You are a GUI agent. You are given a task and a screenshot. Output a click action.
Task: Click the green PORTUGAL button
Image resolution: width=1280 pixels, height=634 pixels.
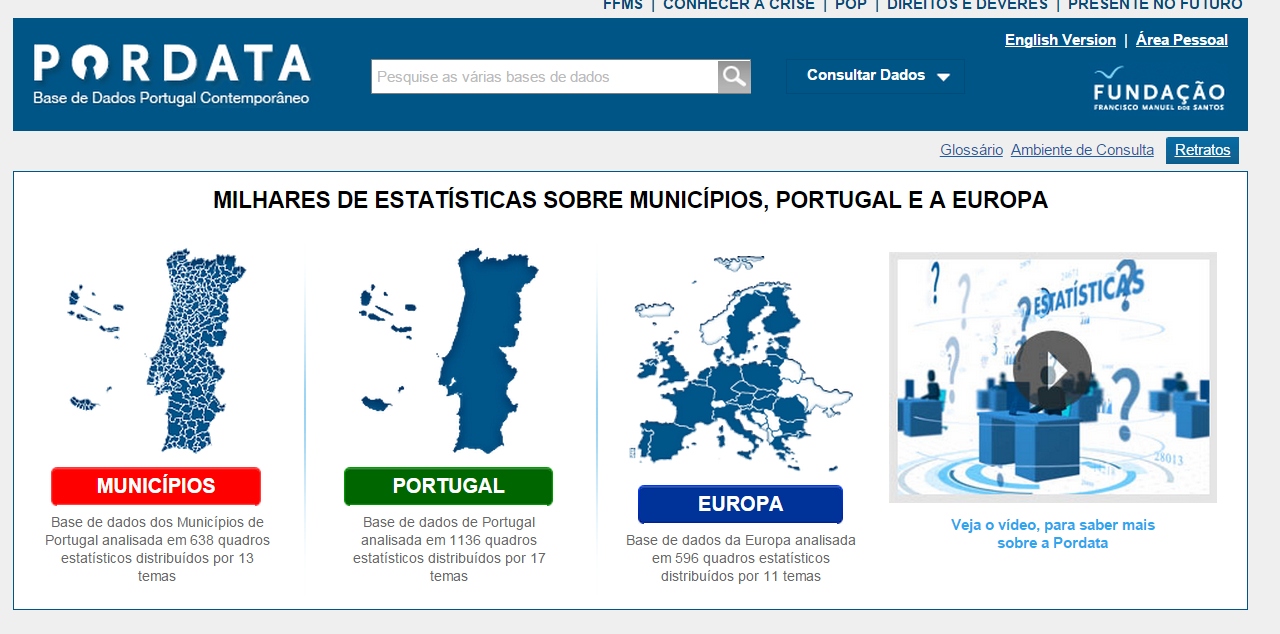click(448, 486)
